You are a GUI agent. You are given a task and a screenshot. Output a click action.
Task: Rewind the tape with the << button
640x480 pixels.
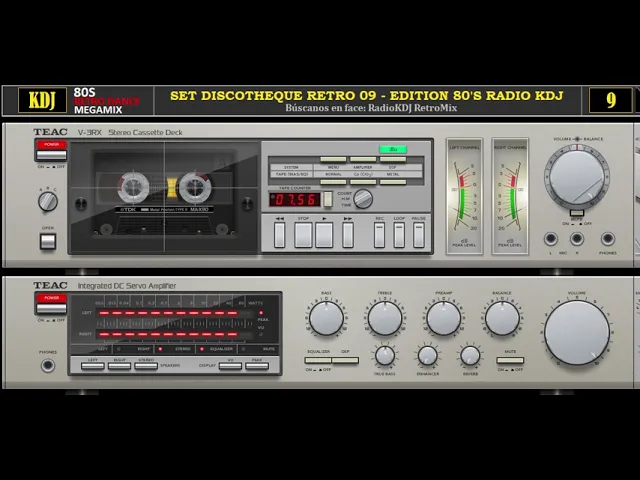tap(280, 235)
